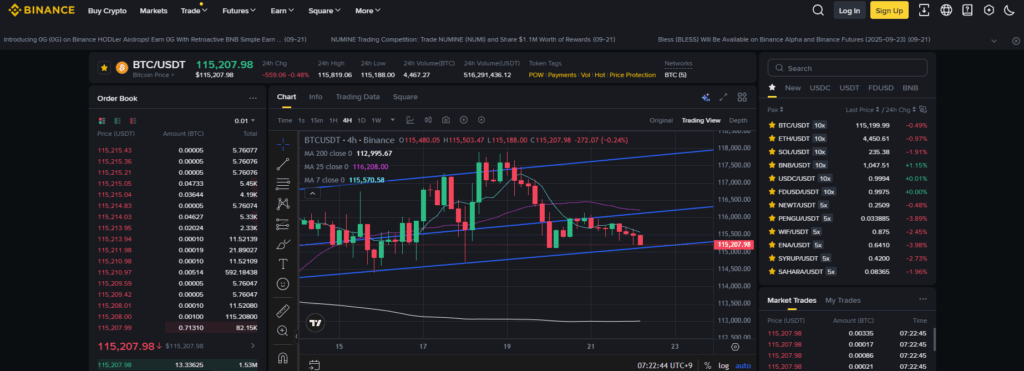This screenshot has width=1024, height=371.
Task: Click the TradingView logo on chart
Action: click(x=315, y=323)
